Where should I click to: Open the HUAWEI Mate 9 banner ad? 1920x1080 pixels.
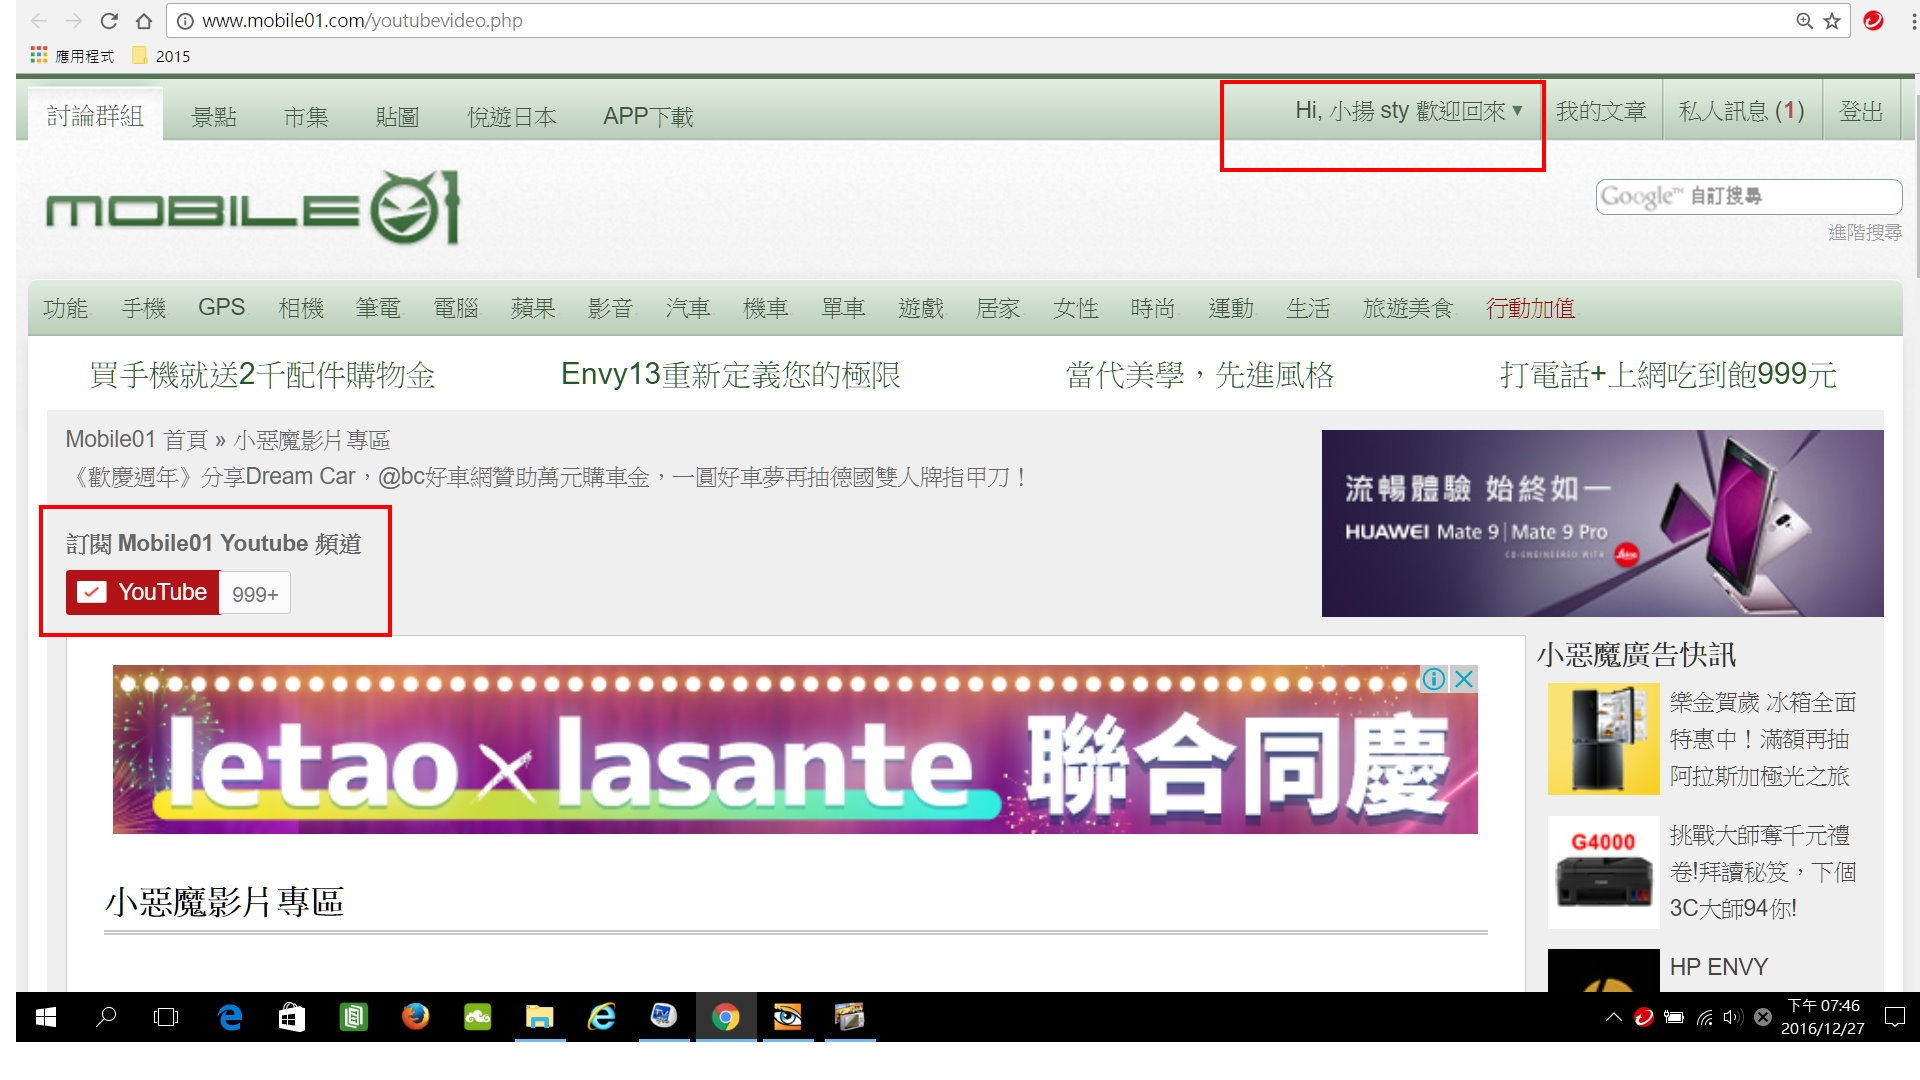[x=1602, y=523]
